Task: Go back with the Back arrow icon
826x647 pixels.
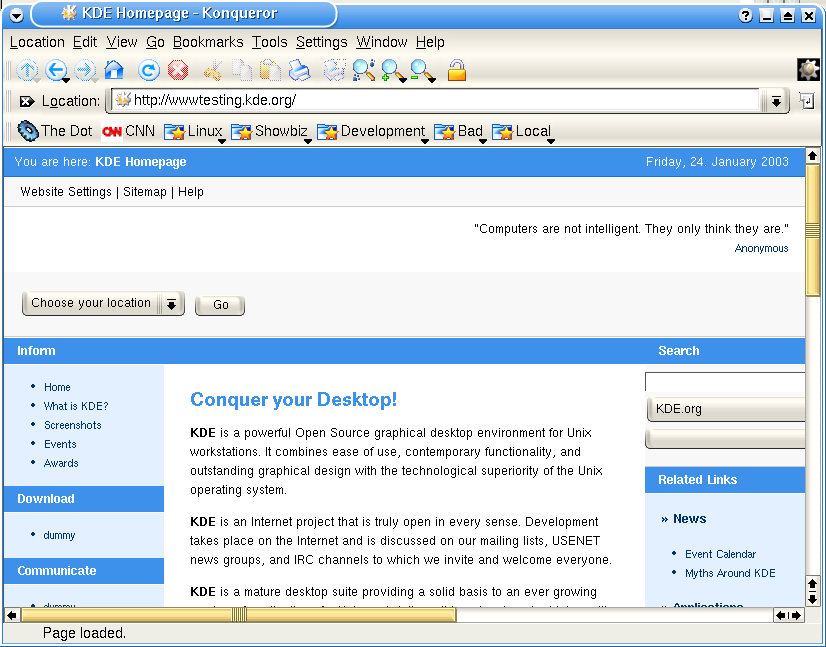Action: [55, 70]
